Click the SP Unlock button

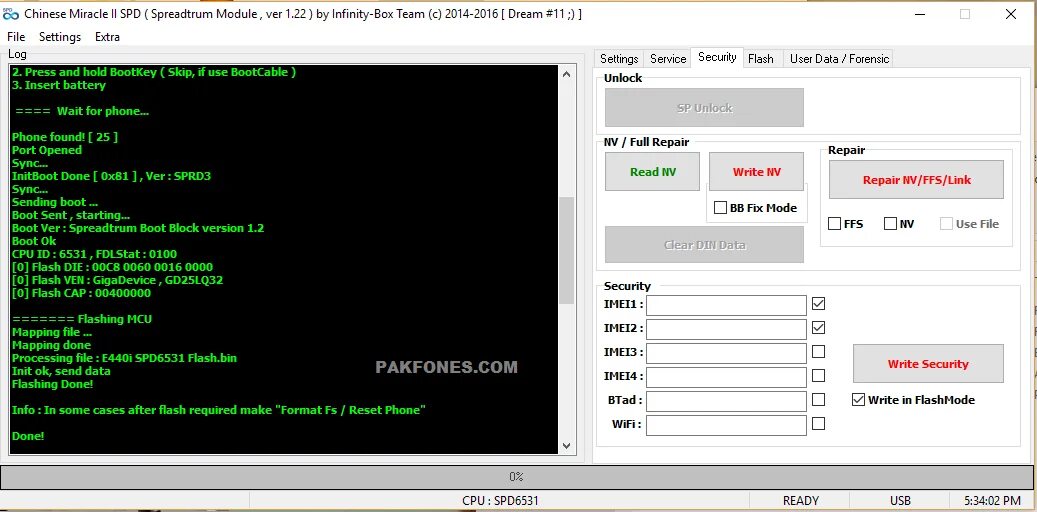(x=704, y=108)
